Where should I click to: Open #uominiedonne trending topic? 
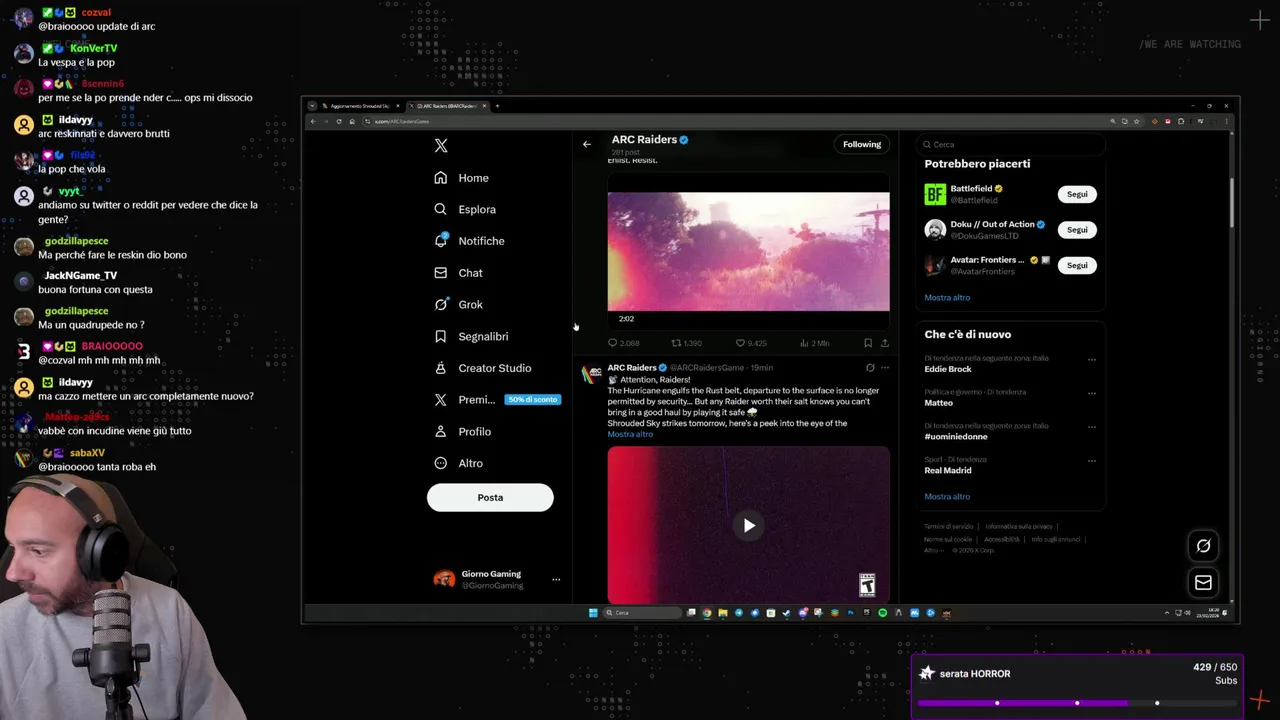click(x=956, y=437)
